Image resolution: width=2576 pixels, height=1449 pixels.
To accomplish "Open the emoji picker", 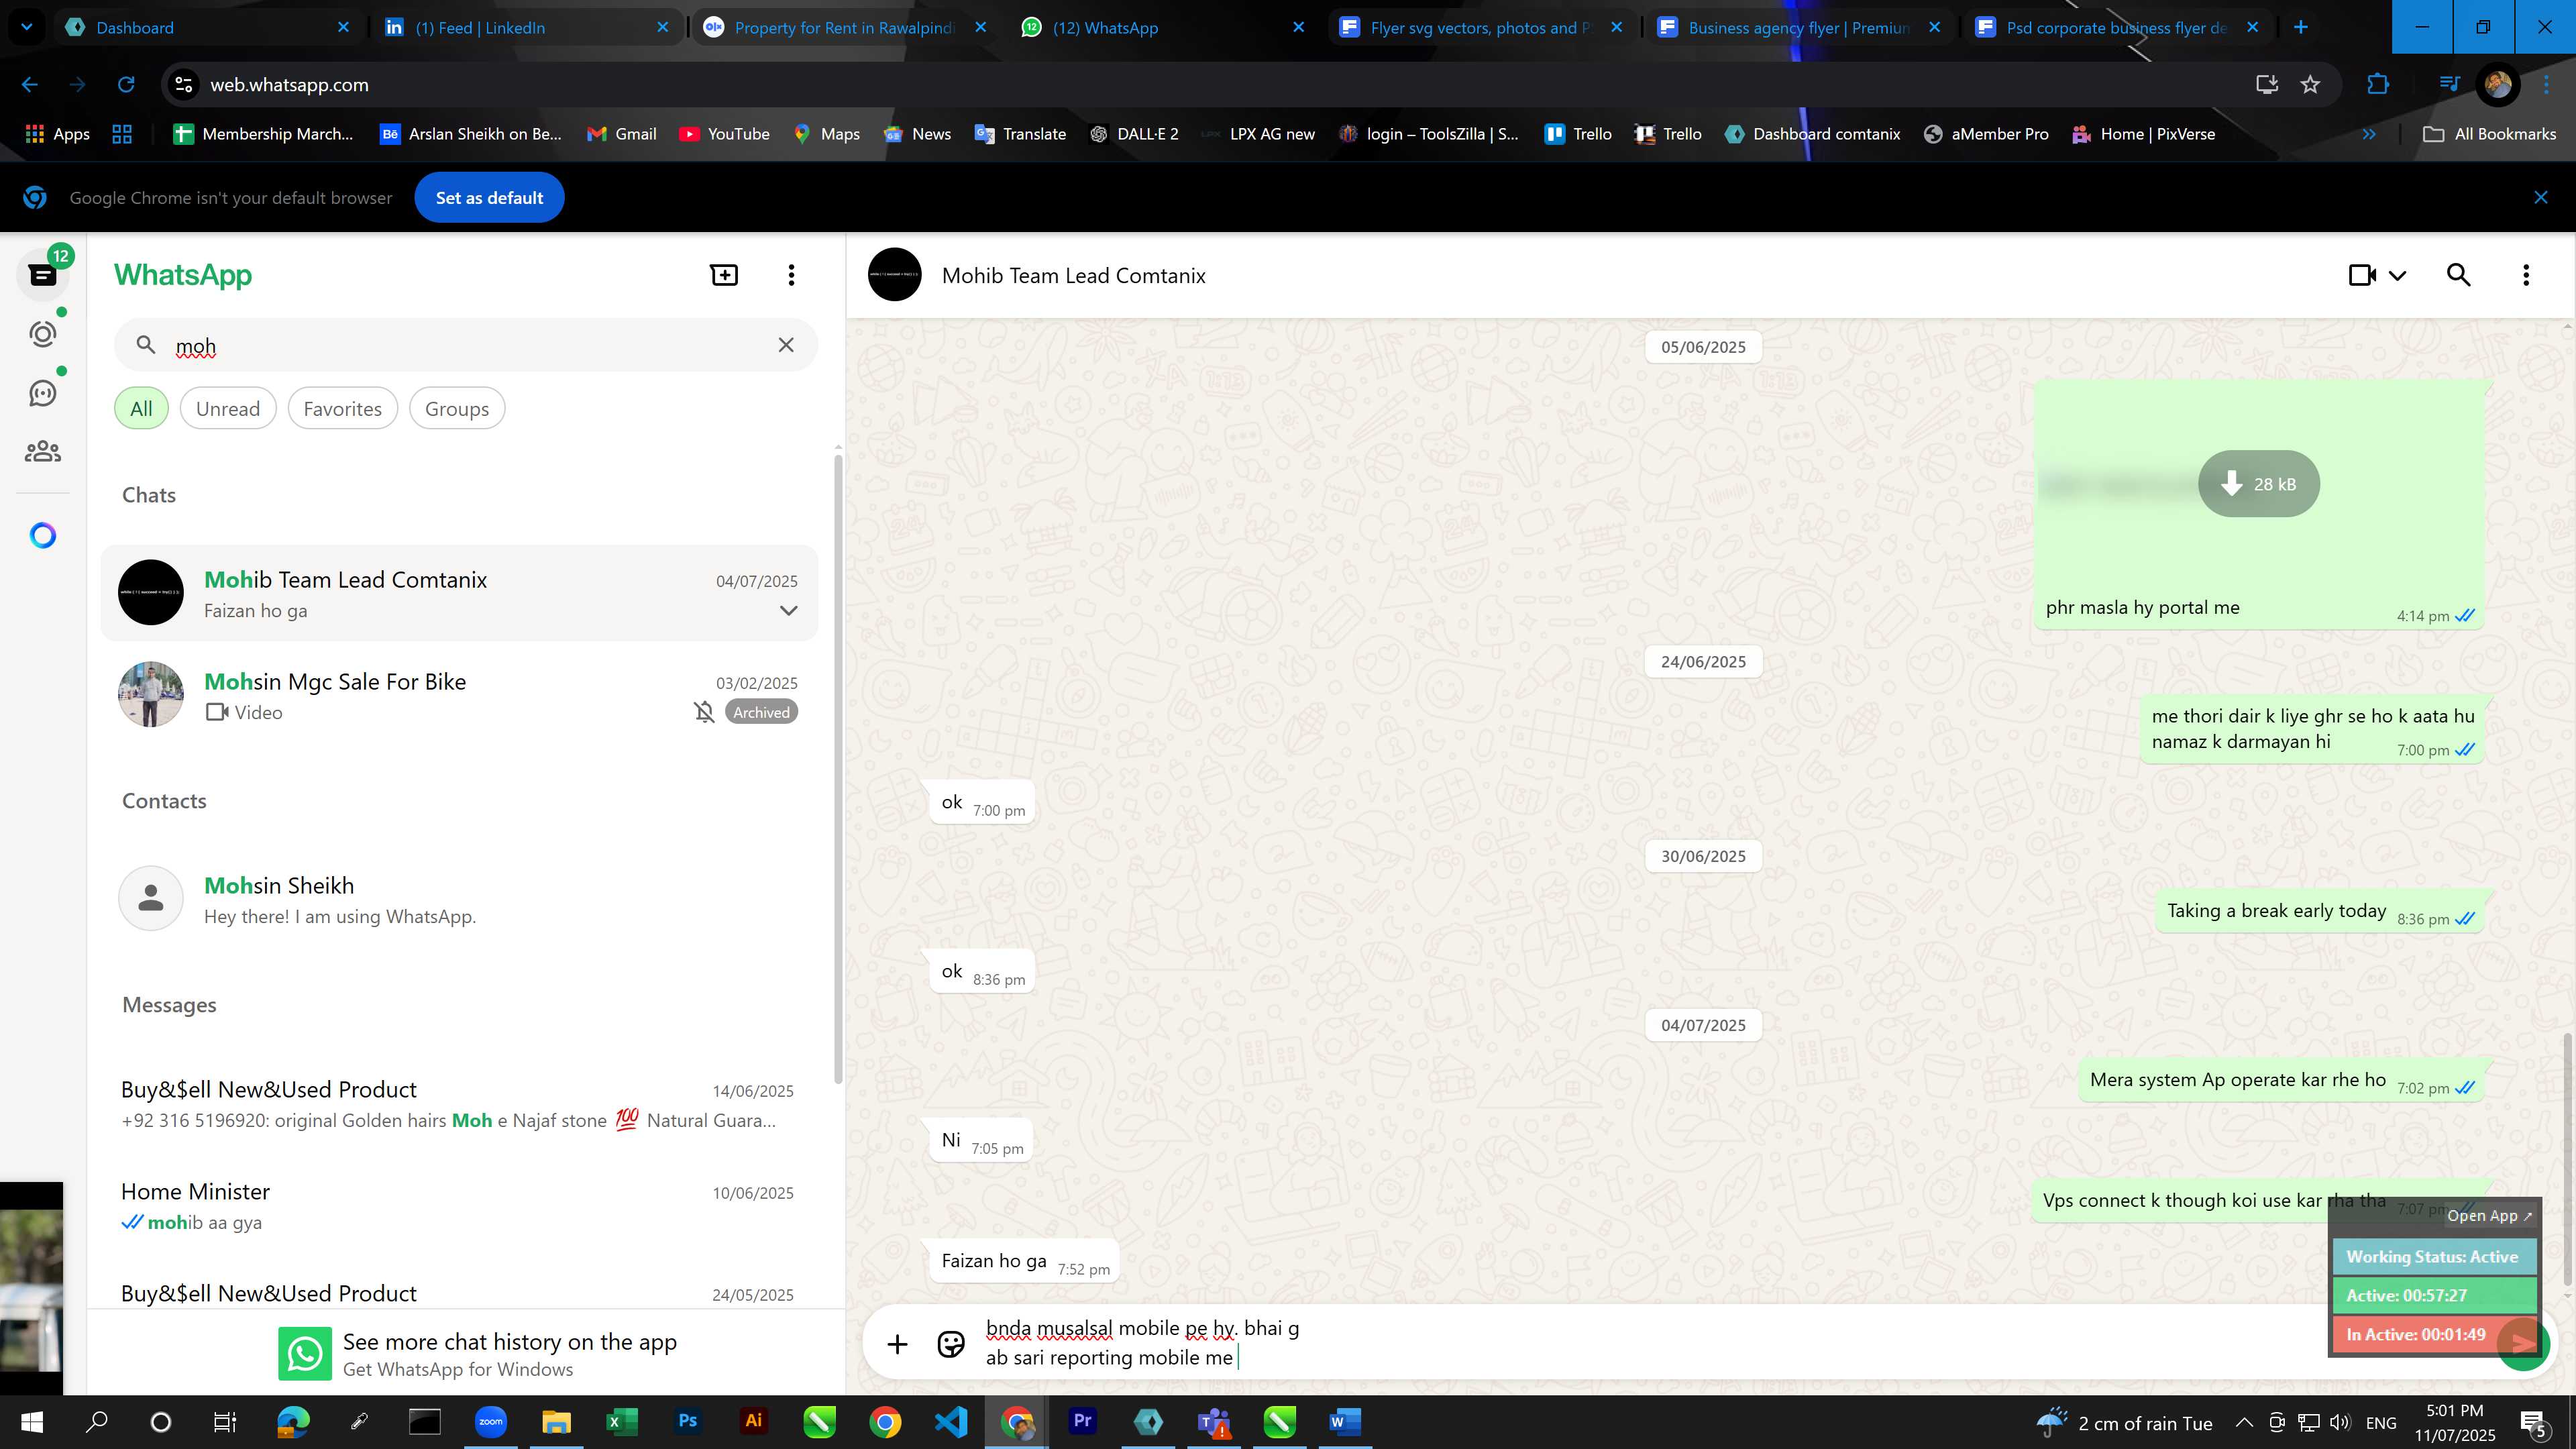I will (950, 1344).
